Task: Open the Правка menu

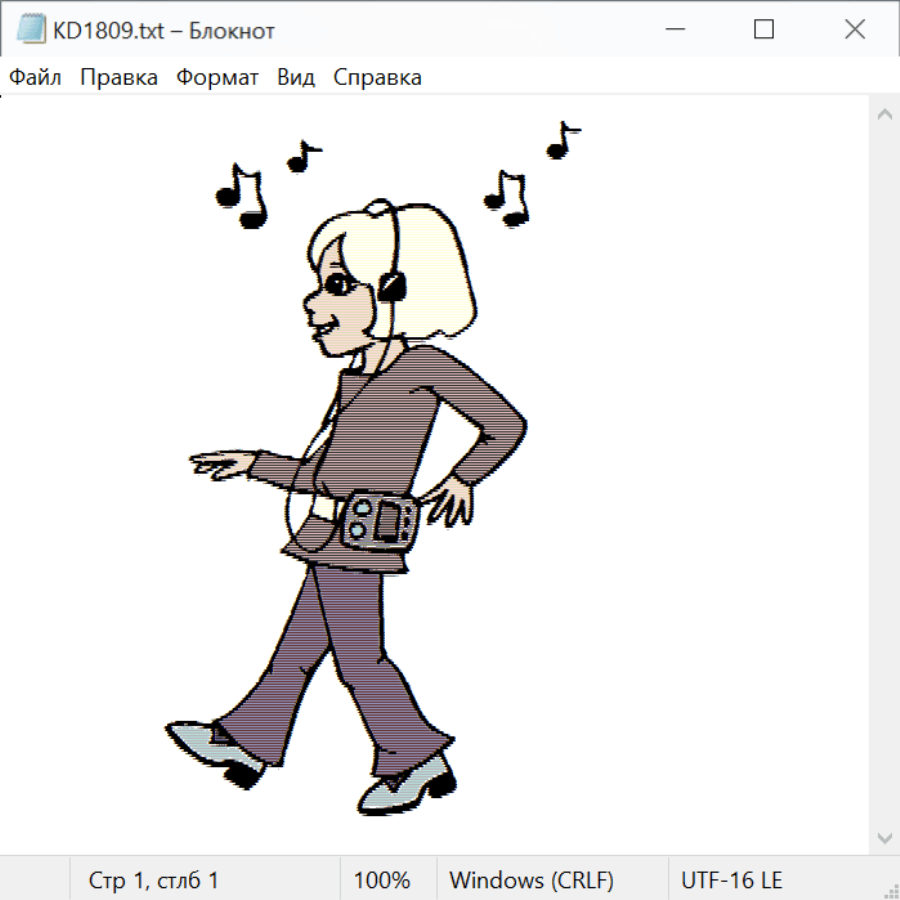Action: click(x=119, y=78)
